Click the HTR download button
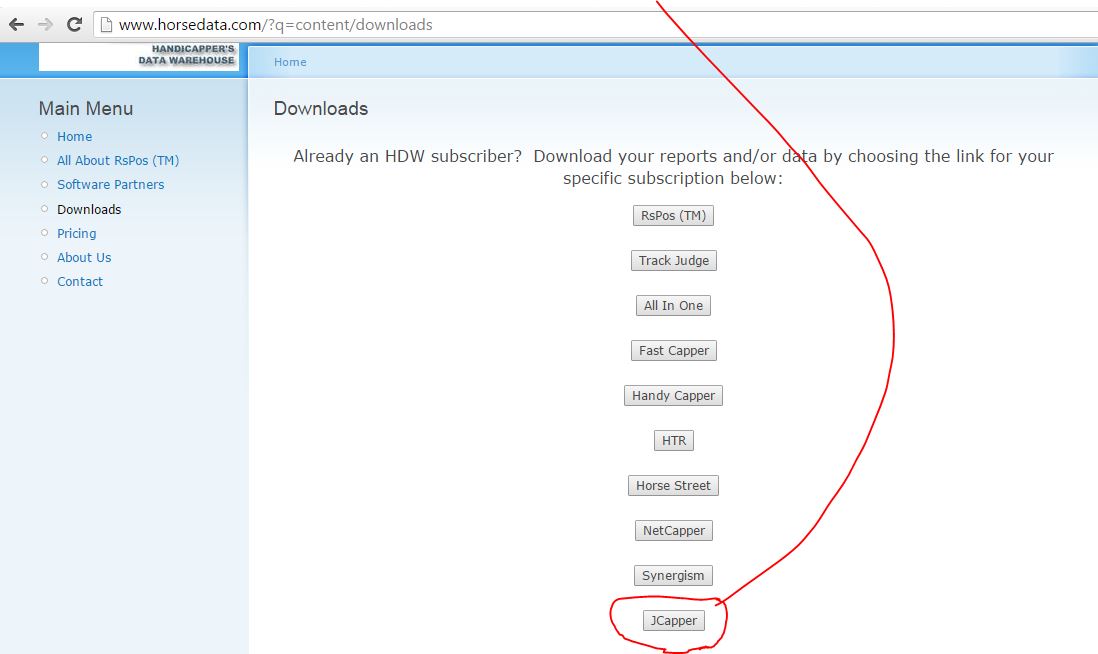 674,440
